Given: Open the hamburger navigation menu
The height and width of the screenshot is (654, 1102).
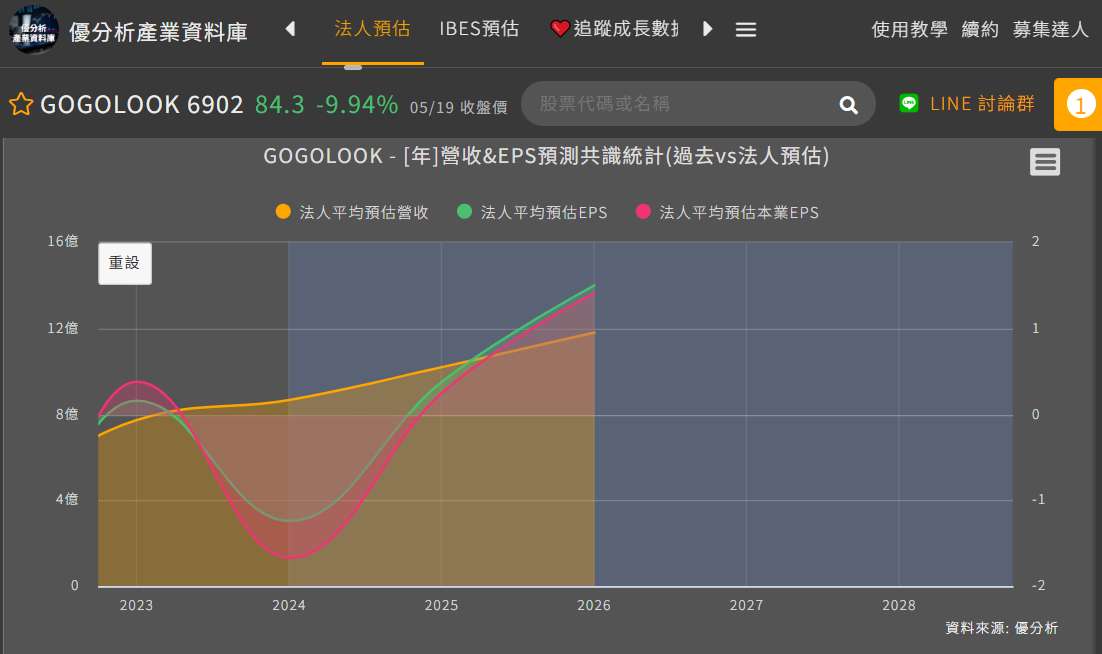Looking at the screenshot, I should pos(746,30).
